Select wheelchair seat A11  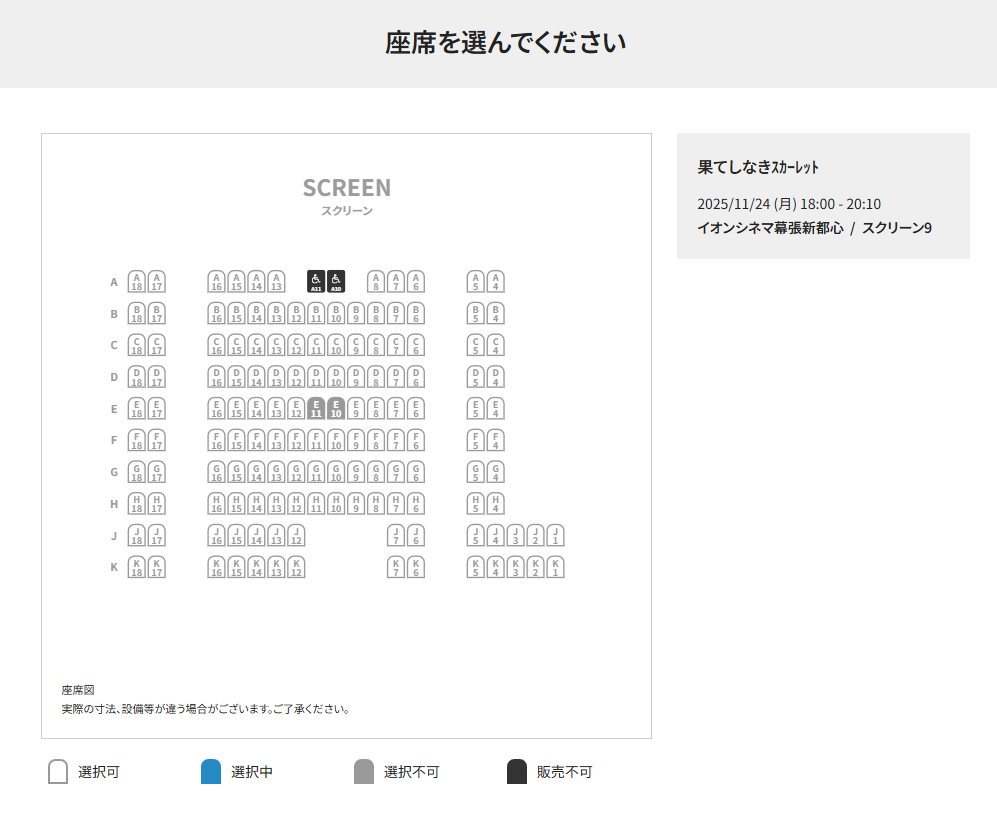[x=316, y=282]
